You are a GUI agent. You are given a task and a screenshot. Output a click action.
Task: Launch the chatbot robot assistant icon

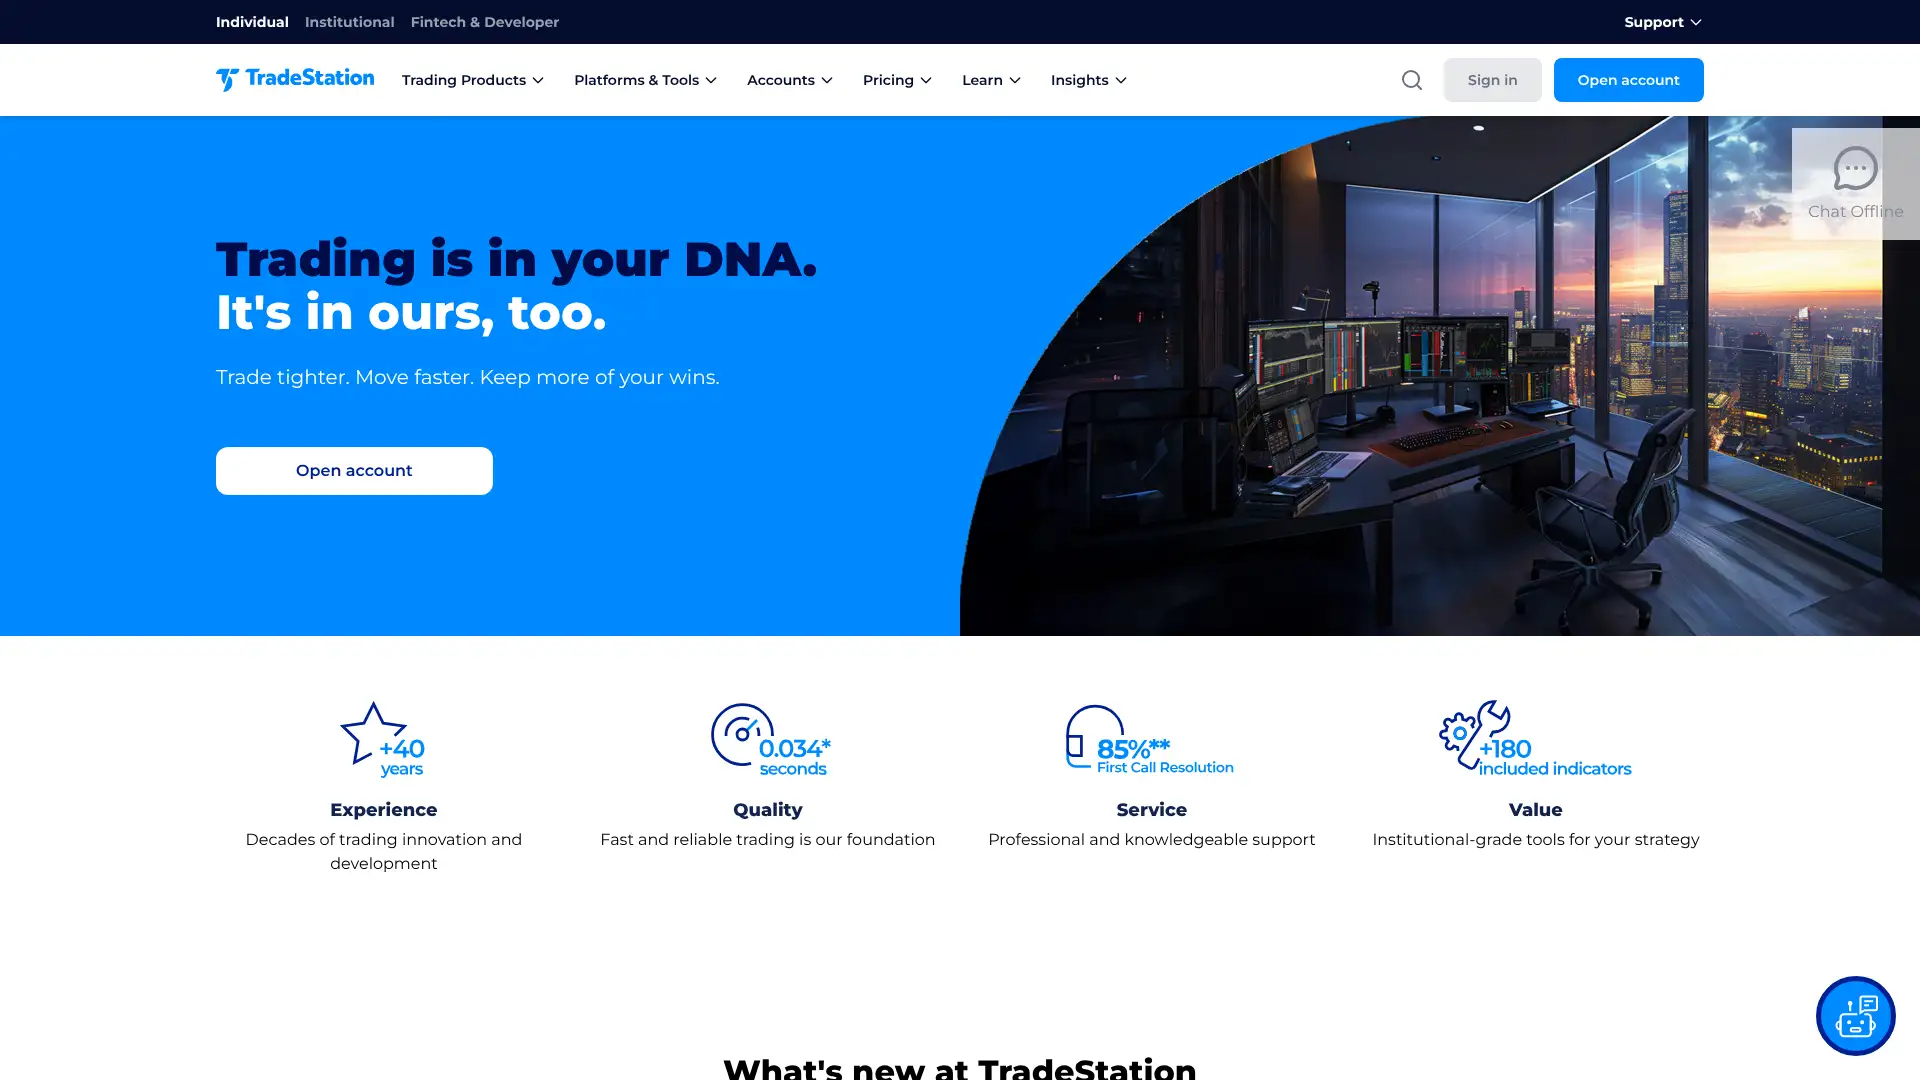pos(1855,1016)
